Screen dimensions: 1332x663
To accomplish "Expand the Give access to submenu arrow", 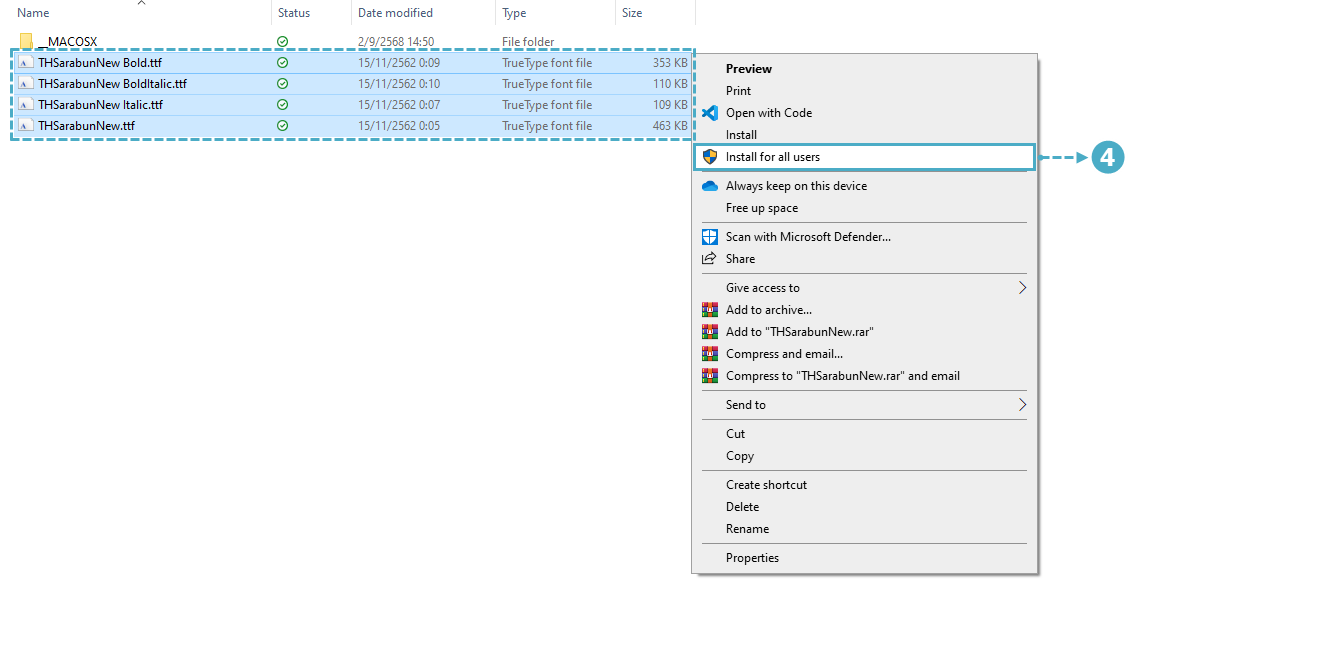I will click(1022, 288).
